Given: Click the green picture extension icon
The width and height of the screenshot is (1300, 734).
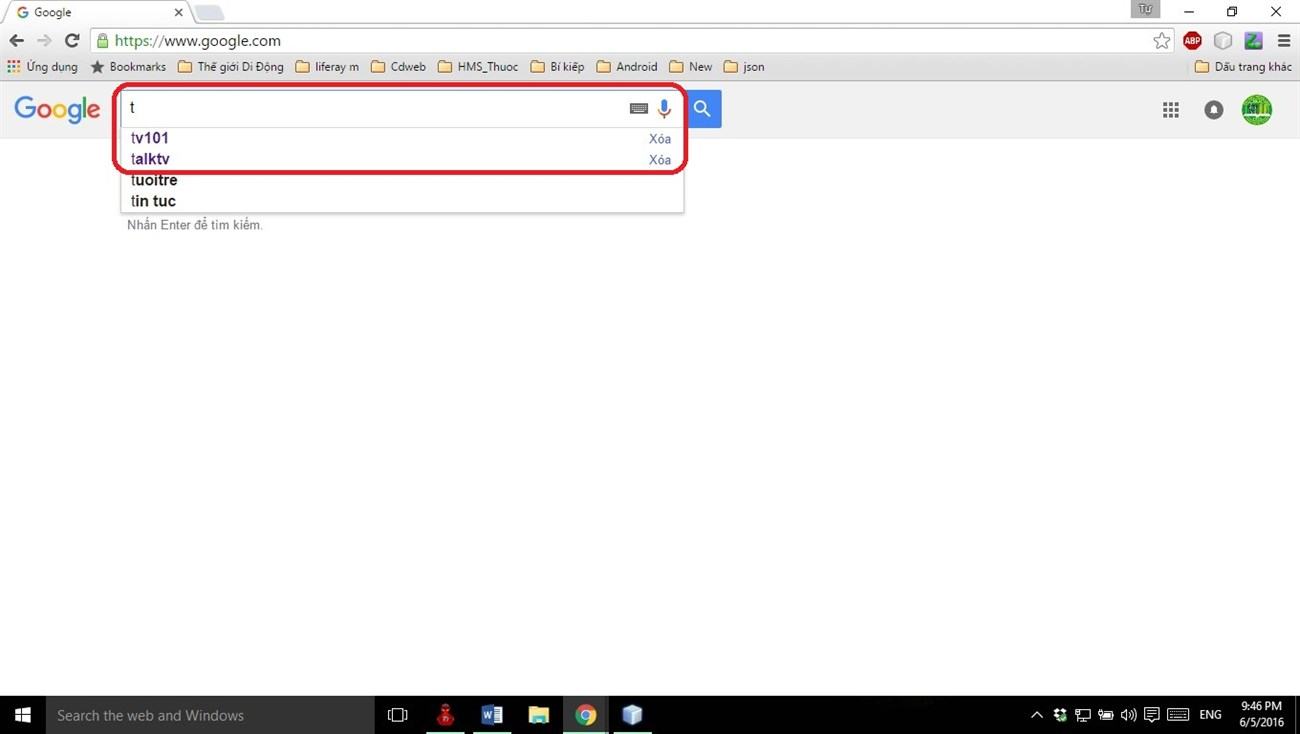Looking at the screenshot, I should pyautogui.click(x=1253, y=41).
